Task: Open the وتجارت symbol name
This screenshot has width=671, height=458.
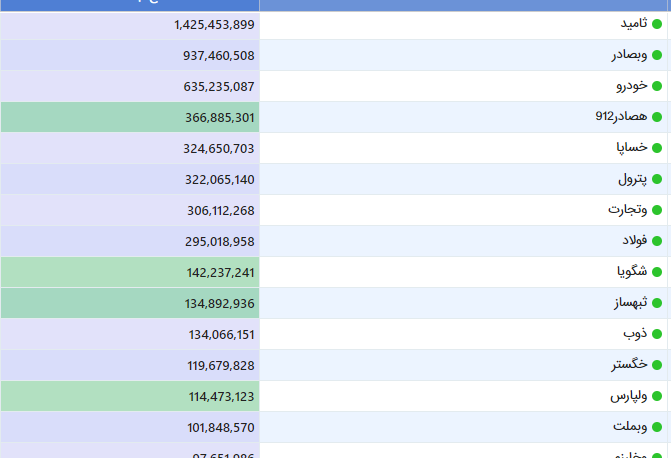Action: pos(627,210)
